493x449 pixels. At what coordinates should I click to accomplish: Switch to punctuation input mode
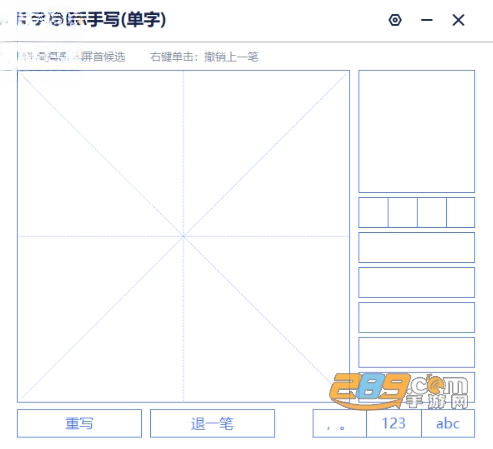(x=339, y=423)
